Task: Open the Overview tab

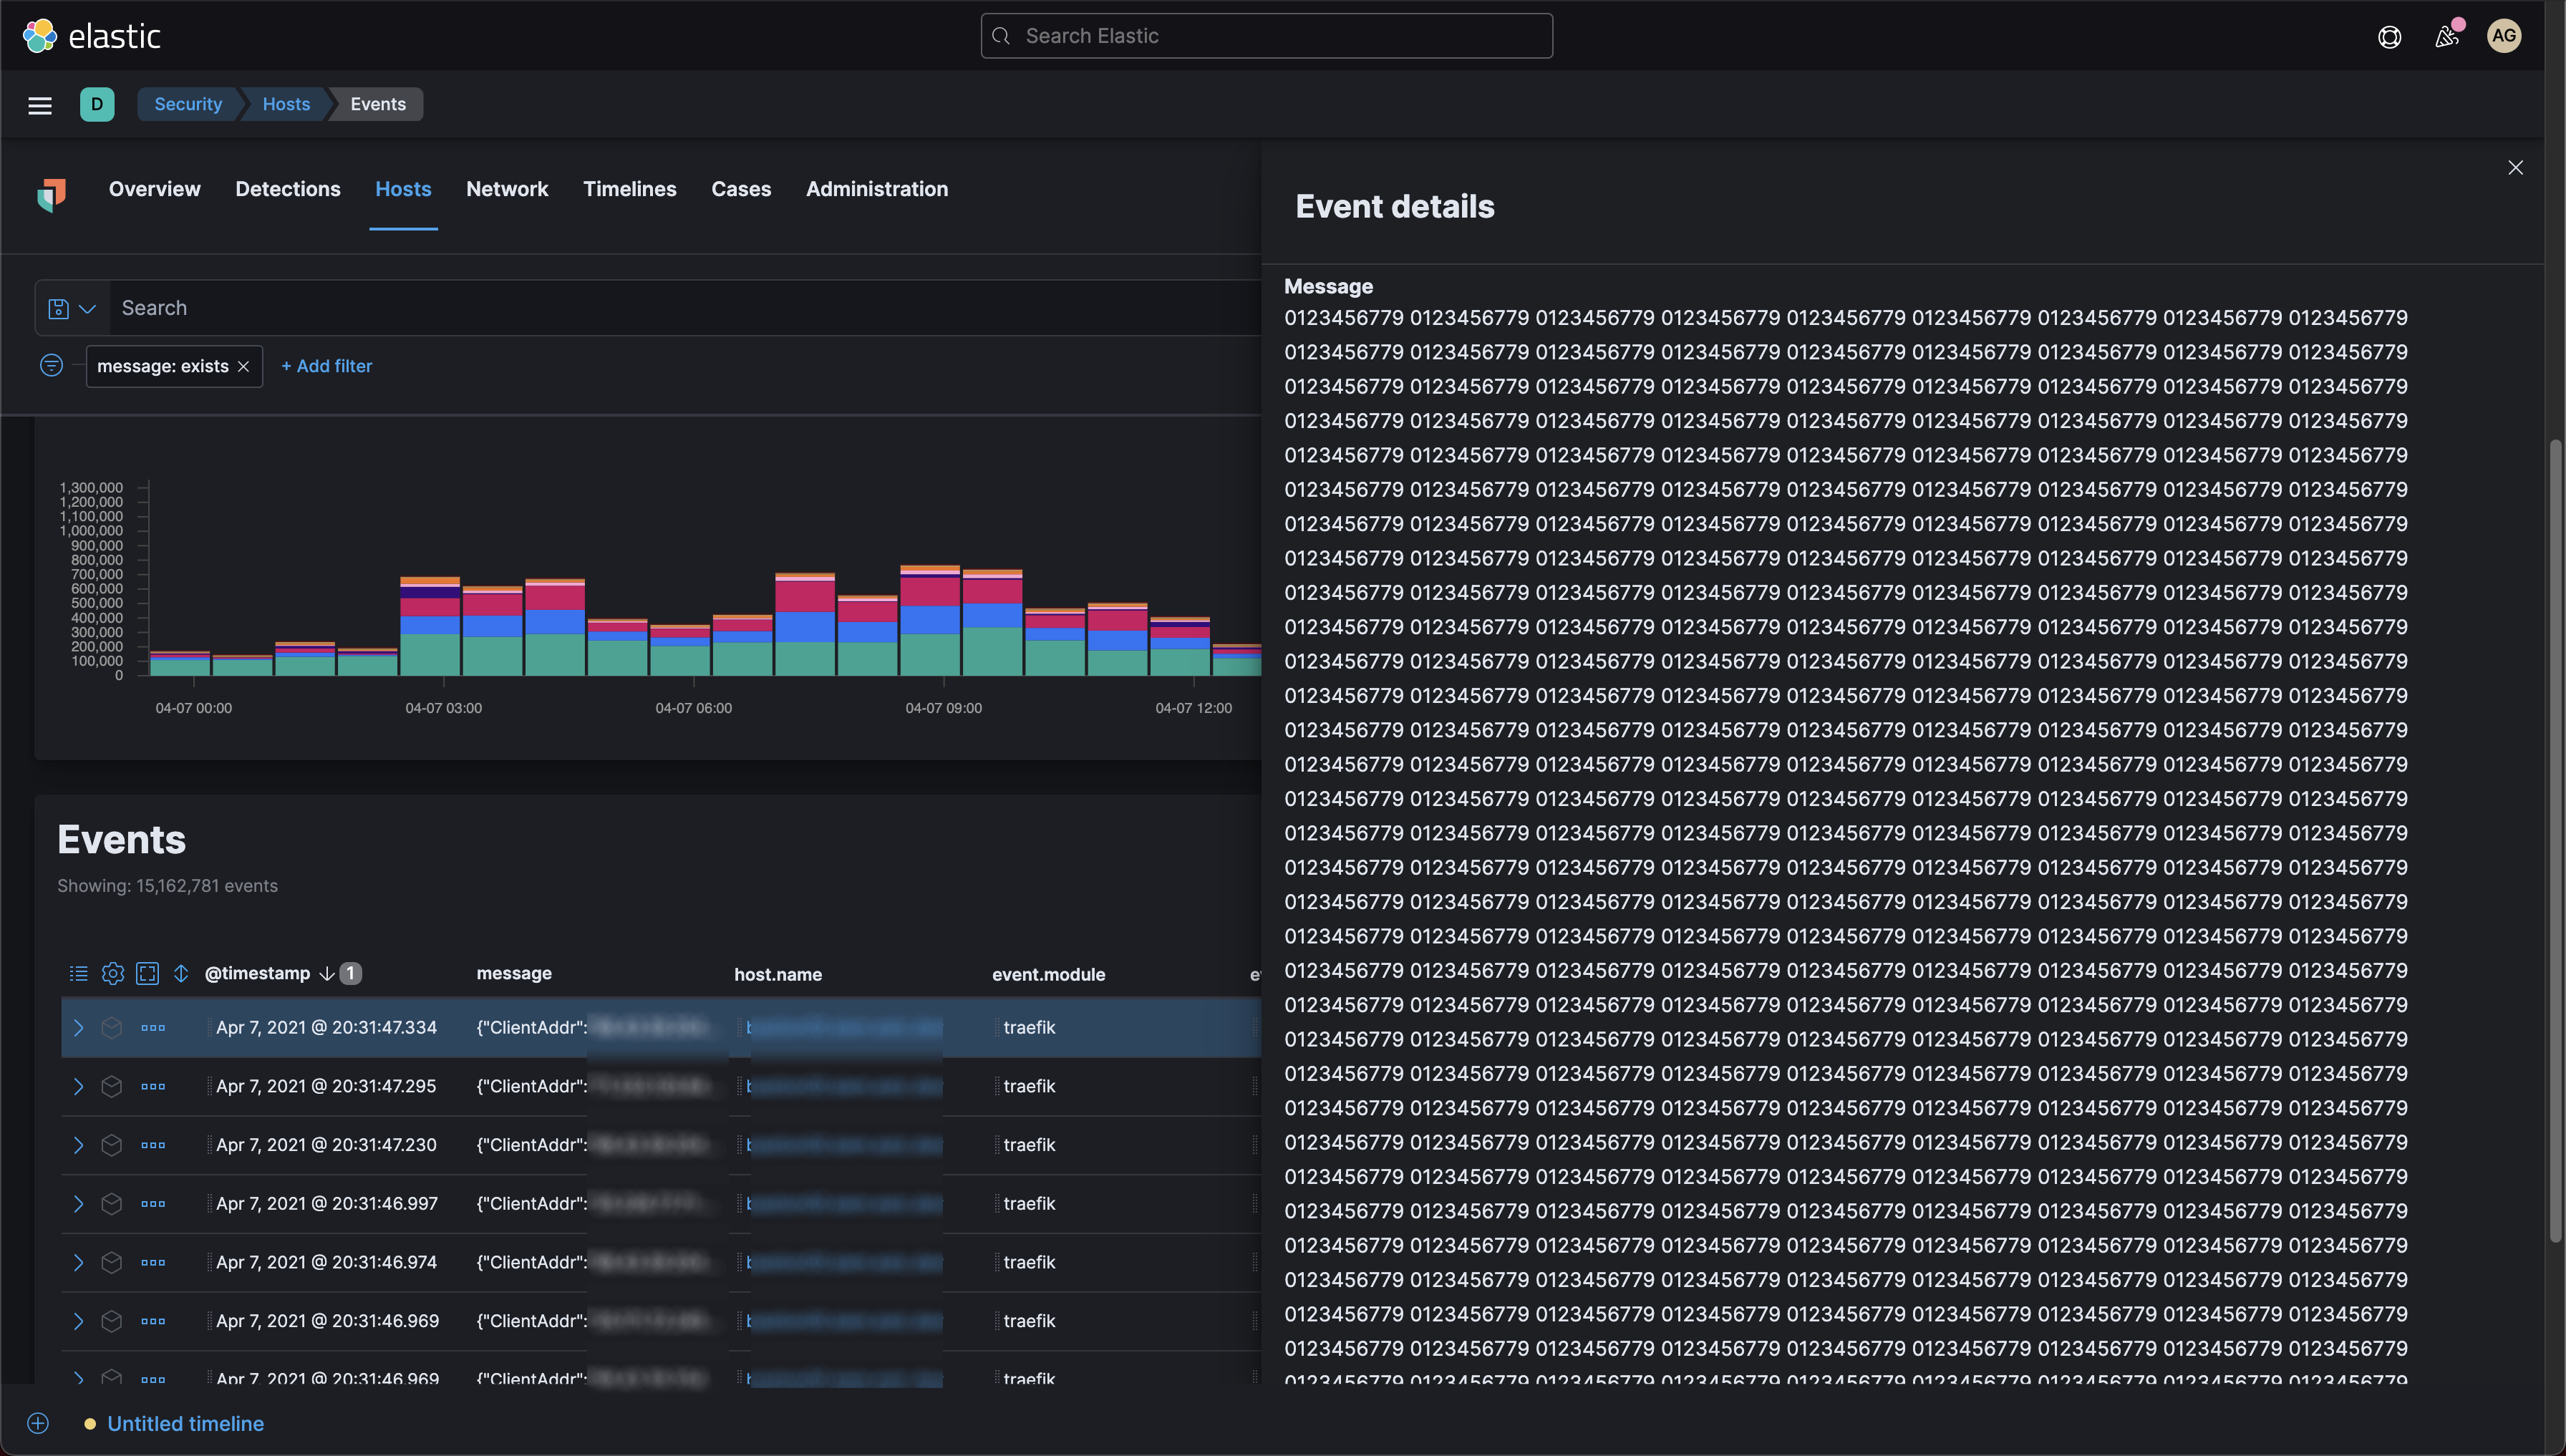Action: tap(154, 189)
